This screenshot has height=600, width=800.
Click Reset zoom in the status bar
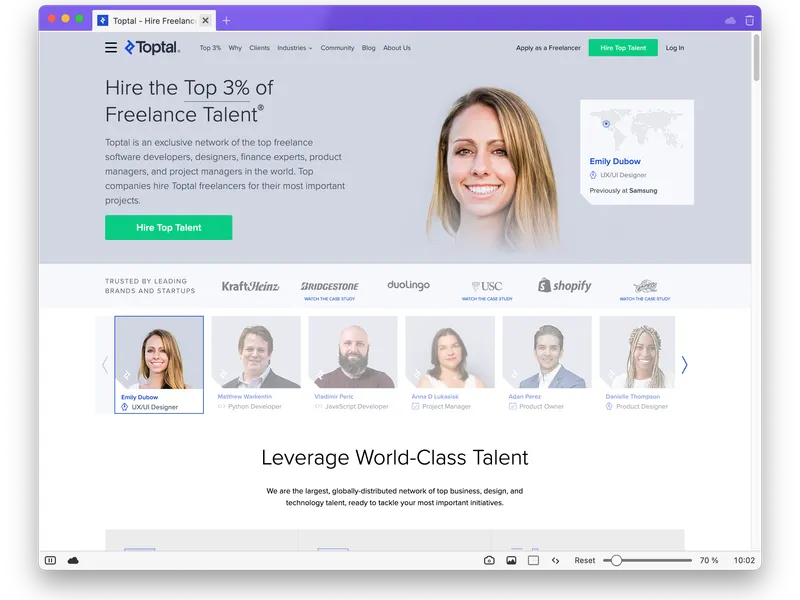585,560
